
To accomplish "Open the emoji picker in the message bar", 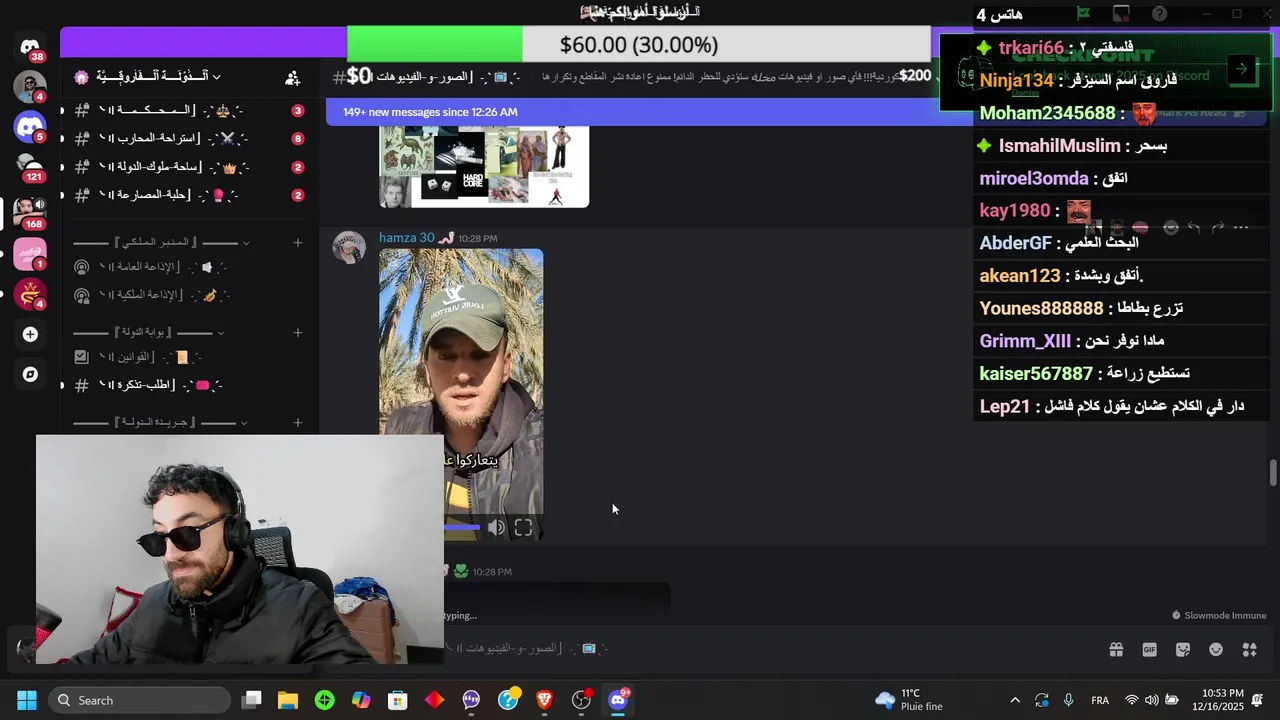I will (1216, 649).
